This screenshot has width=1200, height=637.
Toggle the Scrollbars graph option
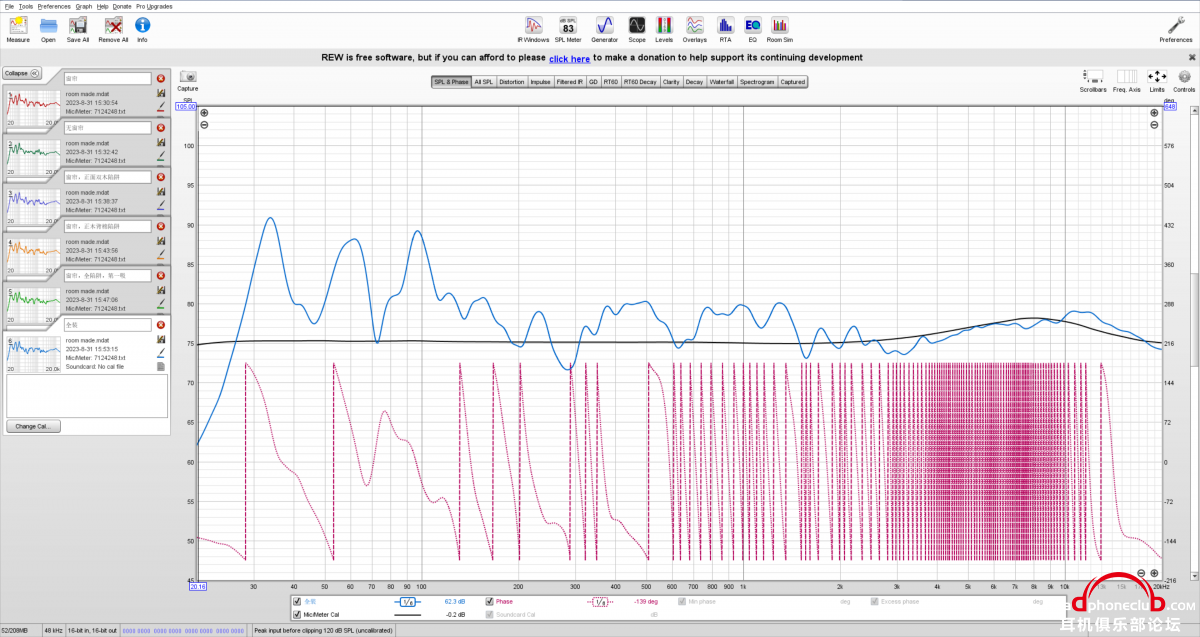point(1093,76)
